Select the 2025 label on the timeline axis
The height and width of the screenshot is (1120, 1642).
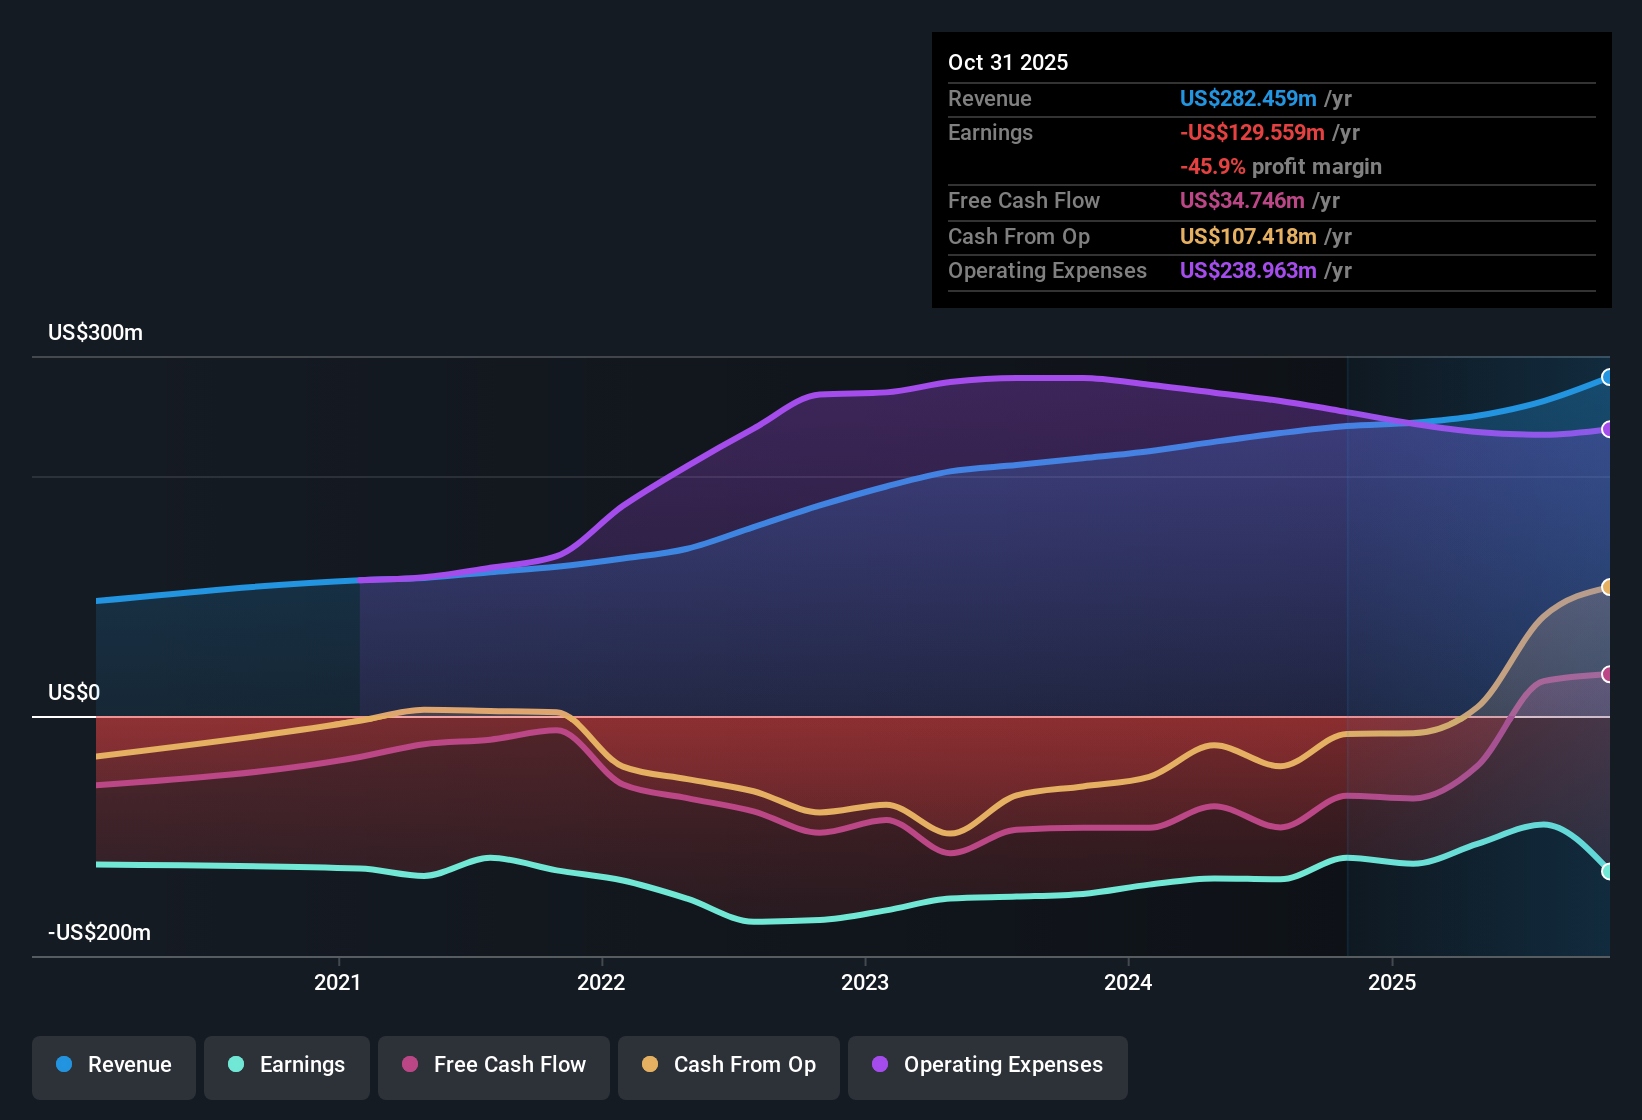(1394, 983)
